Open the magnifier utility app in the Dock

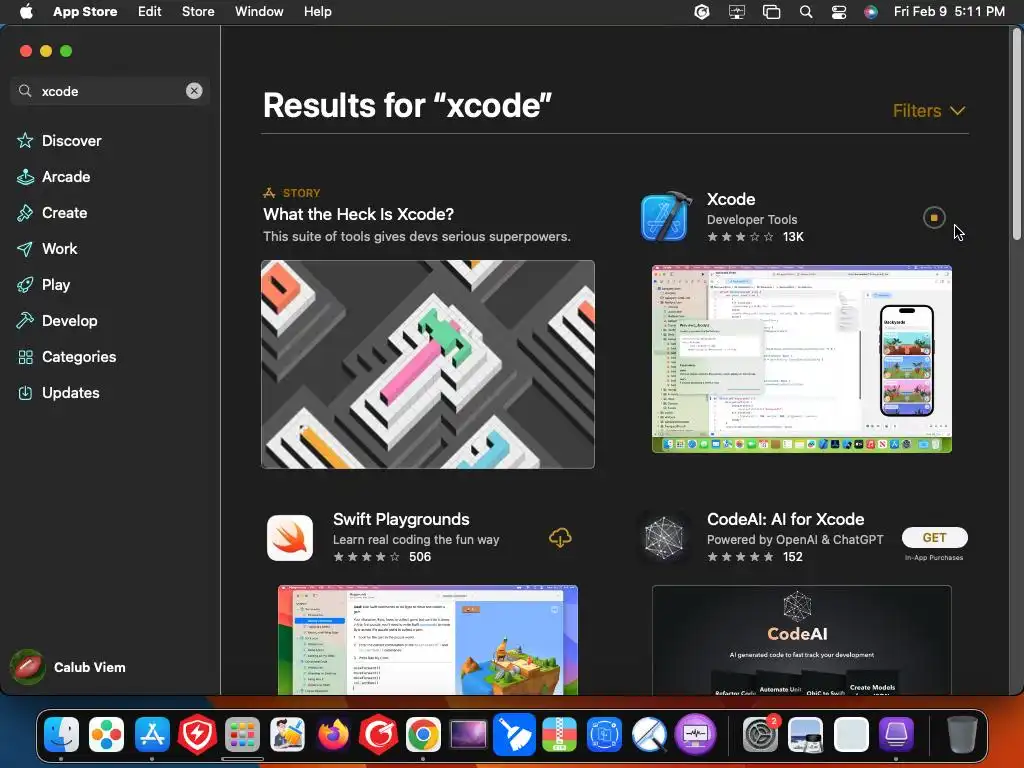coord(649,734)
